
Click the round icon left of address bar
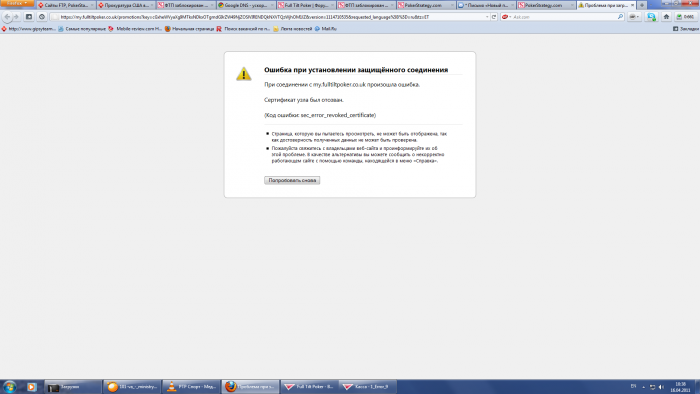(42, 17)
